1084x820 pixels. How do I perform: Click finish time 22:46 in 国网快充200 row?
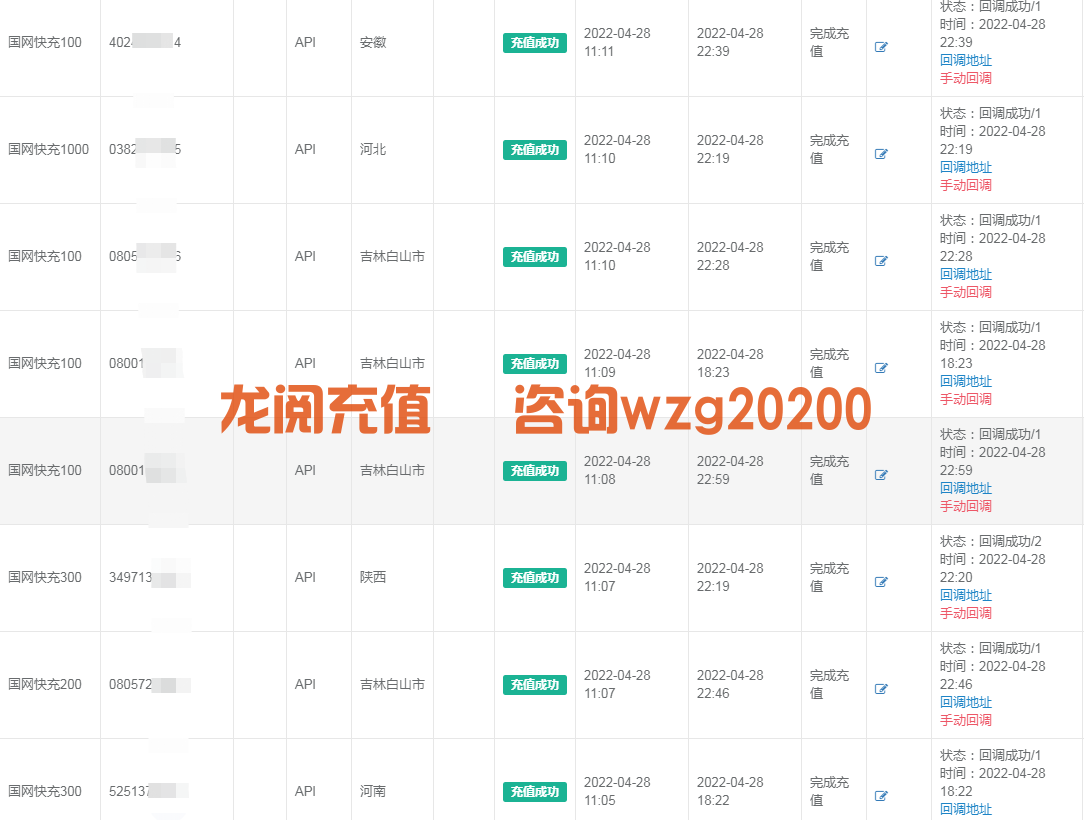pos(730,684)
